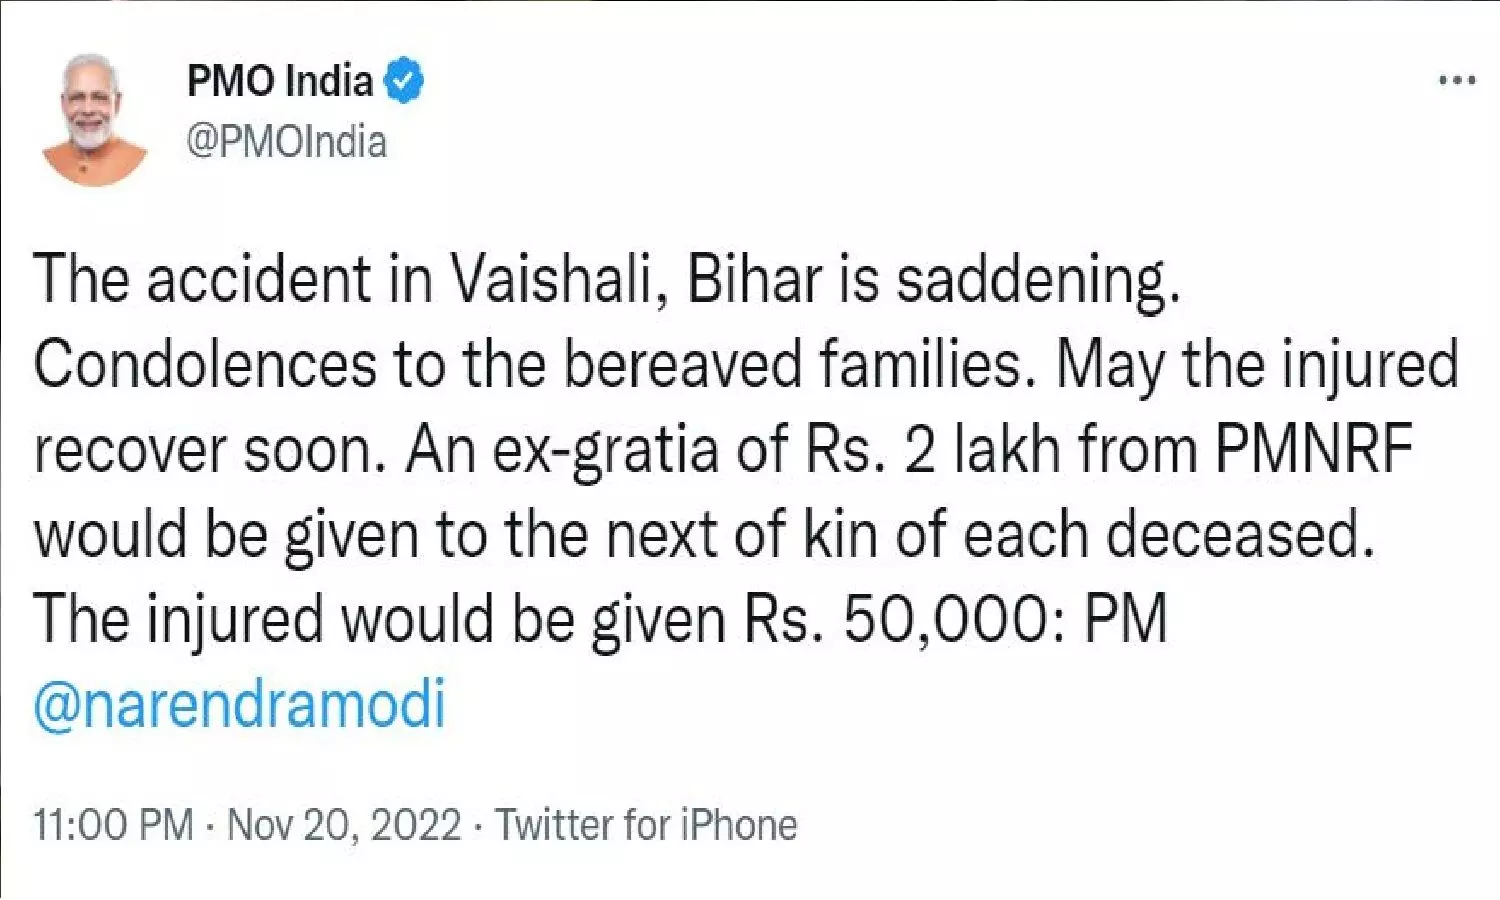Click the blue verified badge icon
The width and height of the screenshot is (1500, 900).
(404, 81)
